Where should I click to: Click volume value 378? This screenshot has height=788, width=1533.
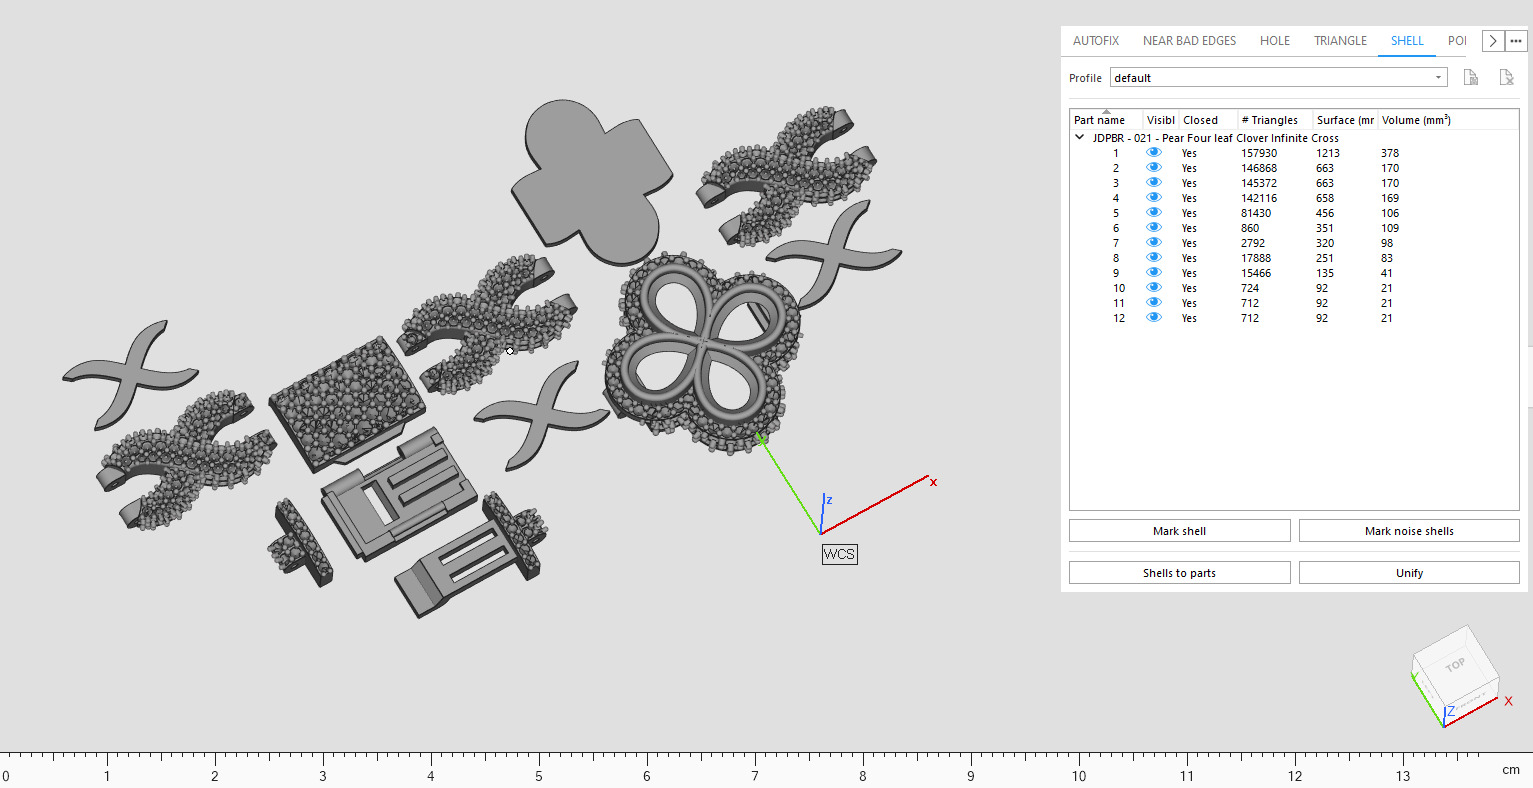coord(1390,153)
